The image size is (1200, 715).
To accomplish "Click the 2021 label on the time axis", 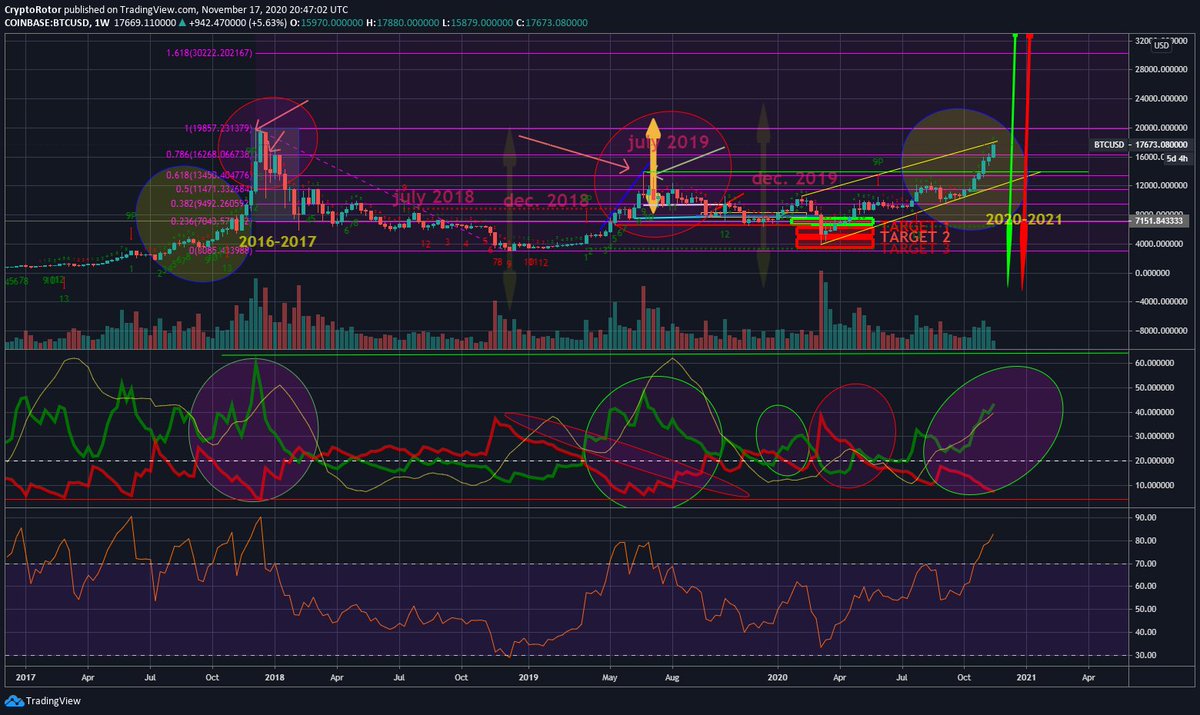I will click(x=1026, y=677).
